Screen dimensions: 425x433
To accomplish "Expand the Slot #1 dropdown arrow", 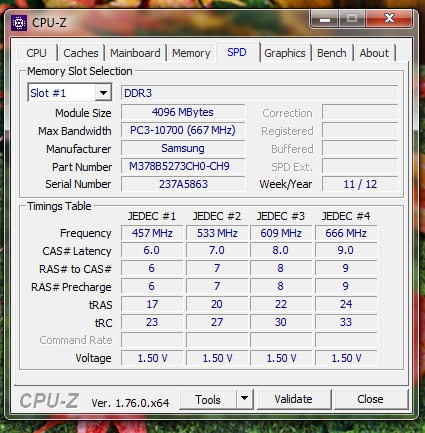I will (103, 93).
